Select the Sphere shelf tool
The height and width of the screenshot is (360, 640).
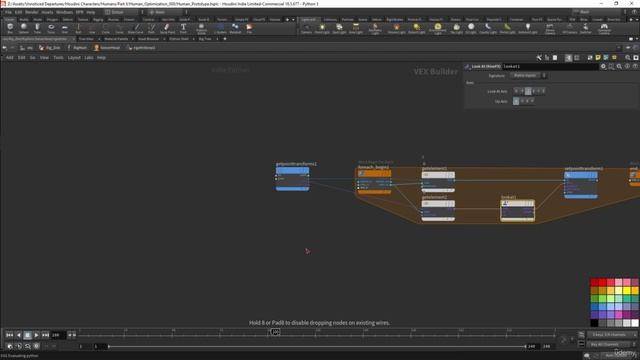click(x=24, y=28)
